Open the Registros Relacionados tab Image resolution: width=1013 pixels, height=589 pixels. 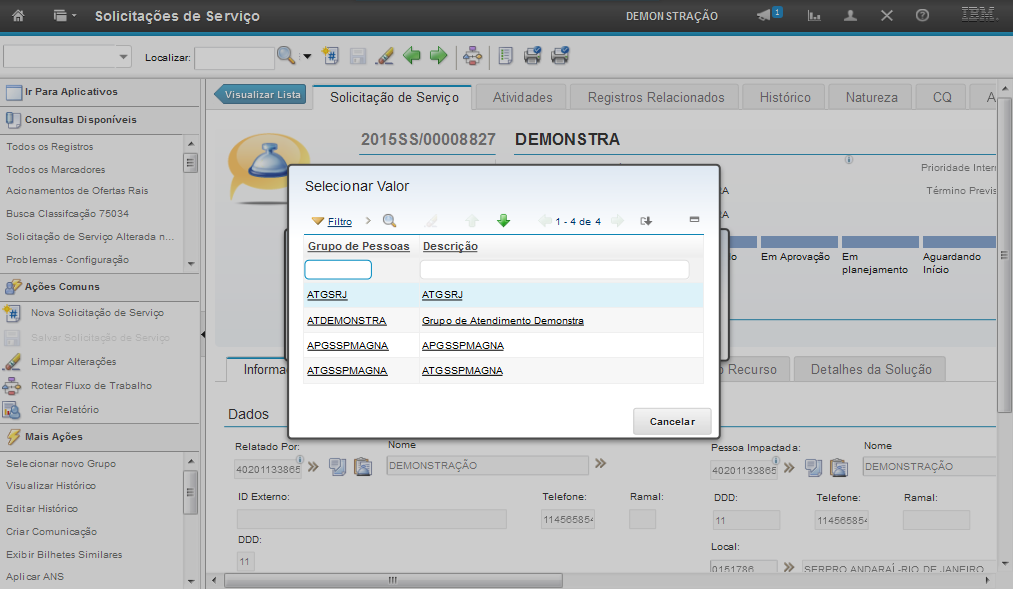[x=655, y=97]
